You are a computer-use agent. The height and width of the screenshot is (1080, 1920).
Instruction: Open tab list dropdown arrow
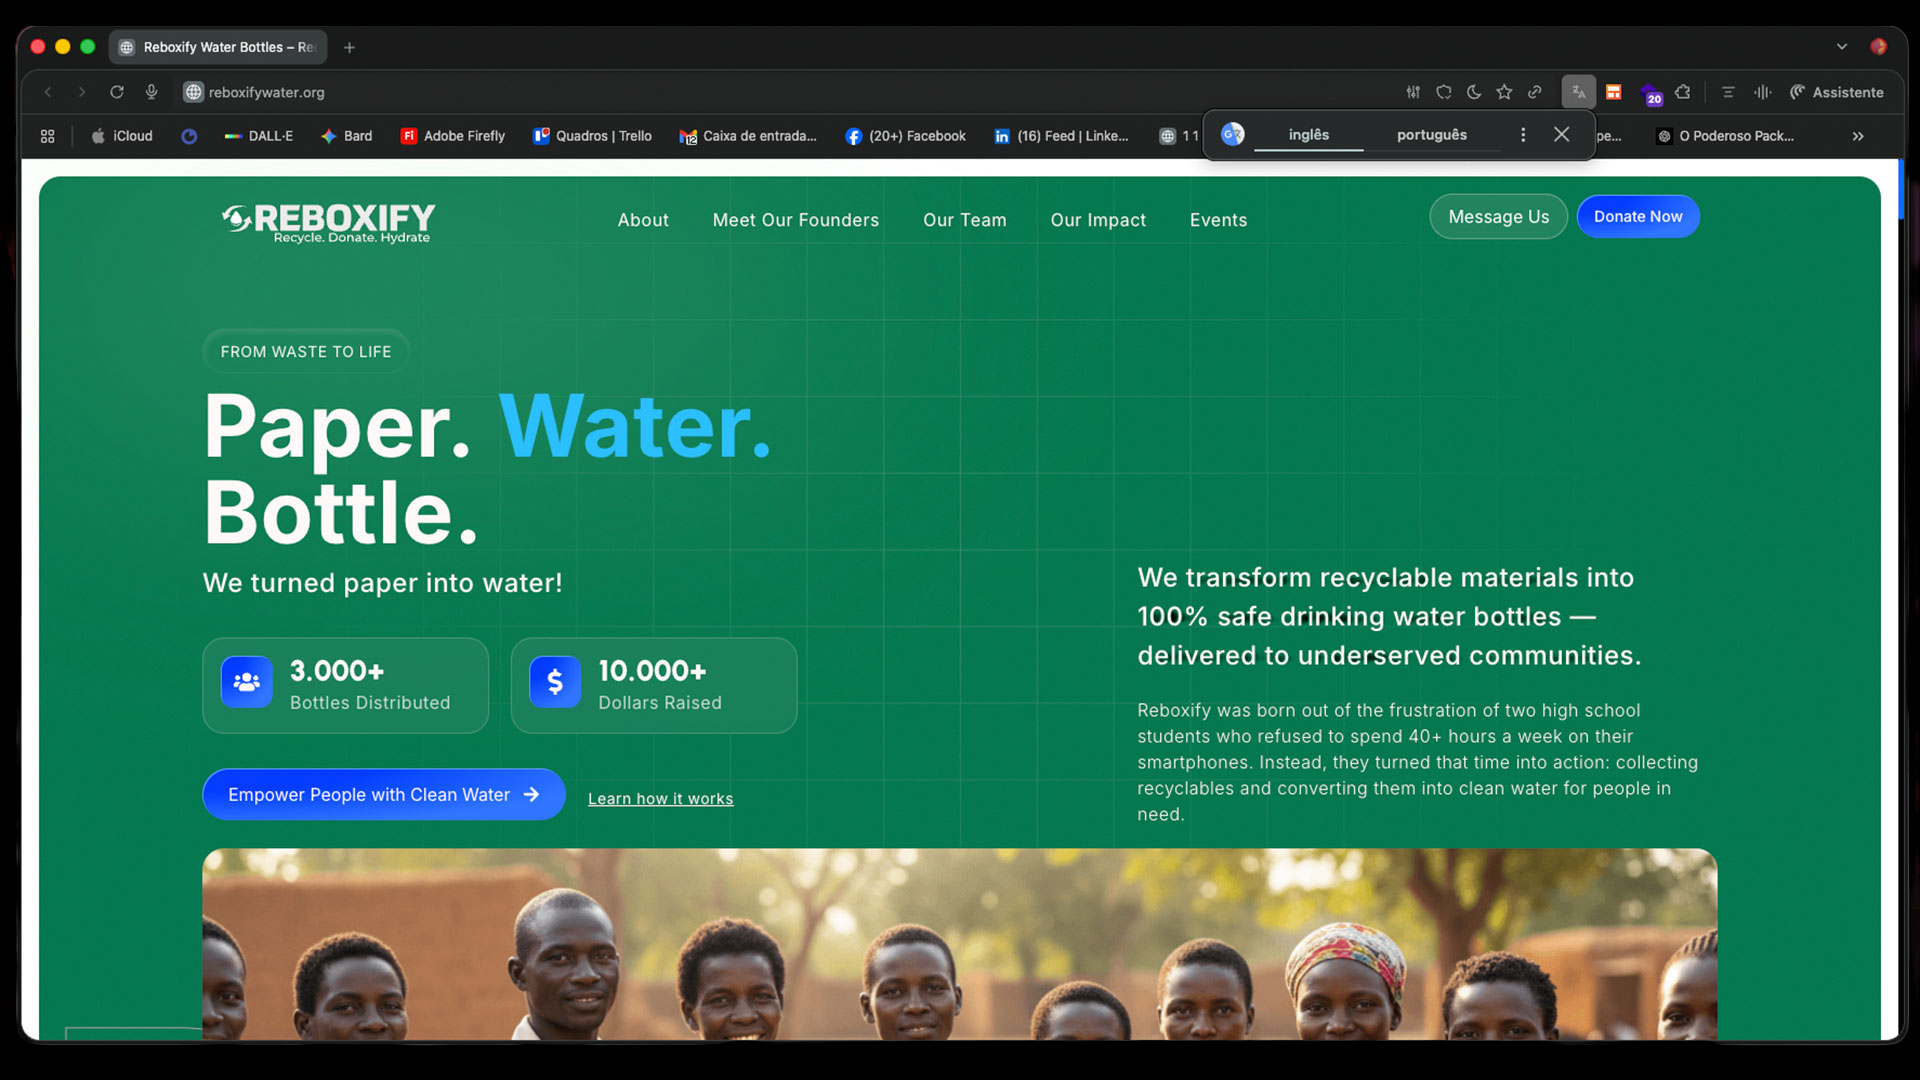[x=1842, y=47]
